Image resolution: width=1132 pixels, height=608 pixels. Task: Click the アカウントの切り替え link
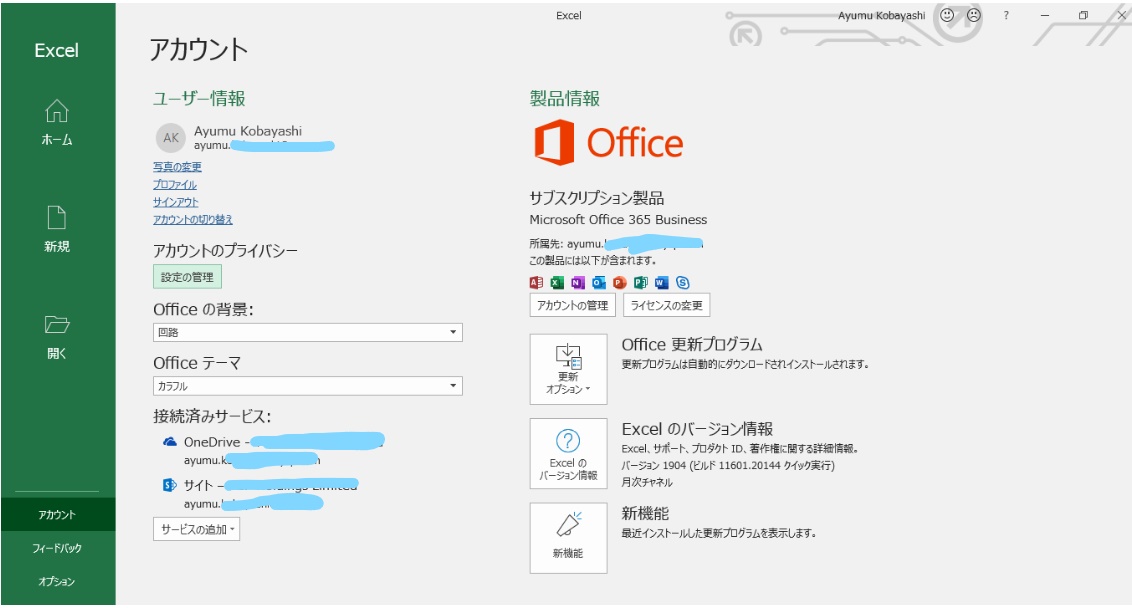(193, 220)
